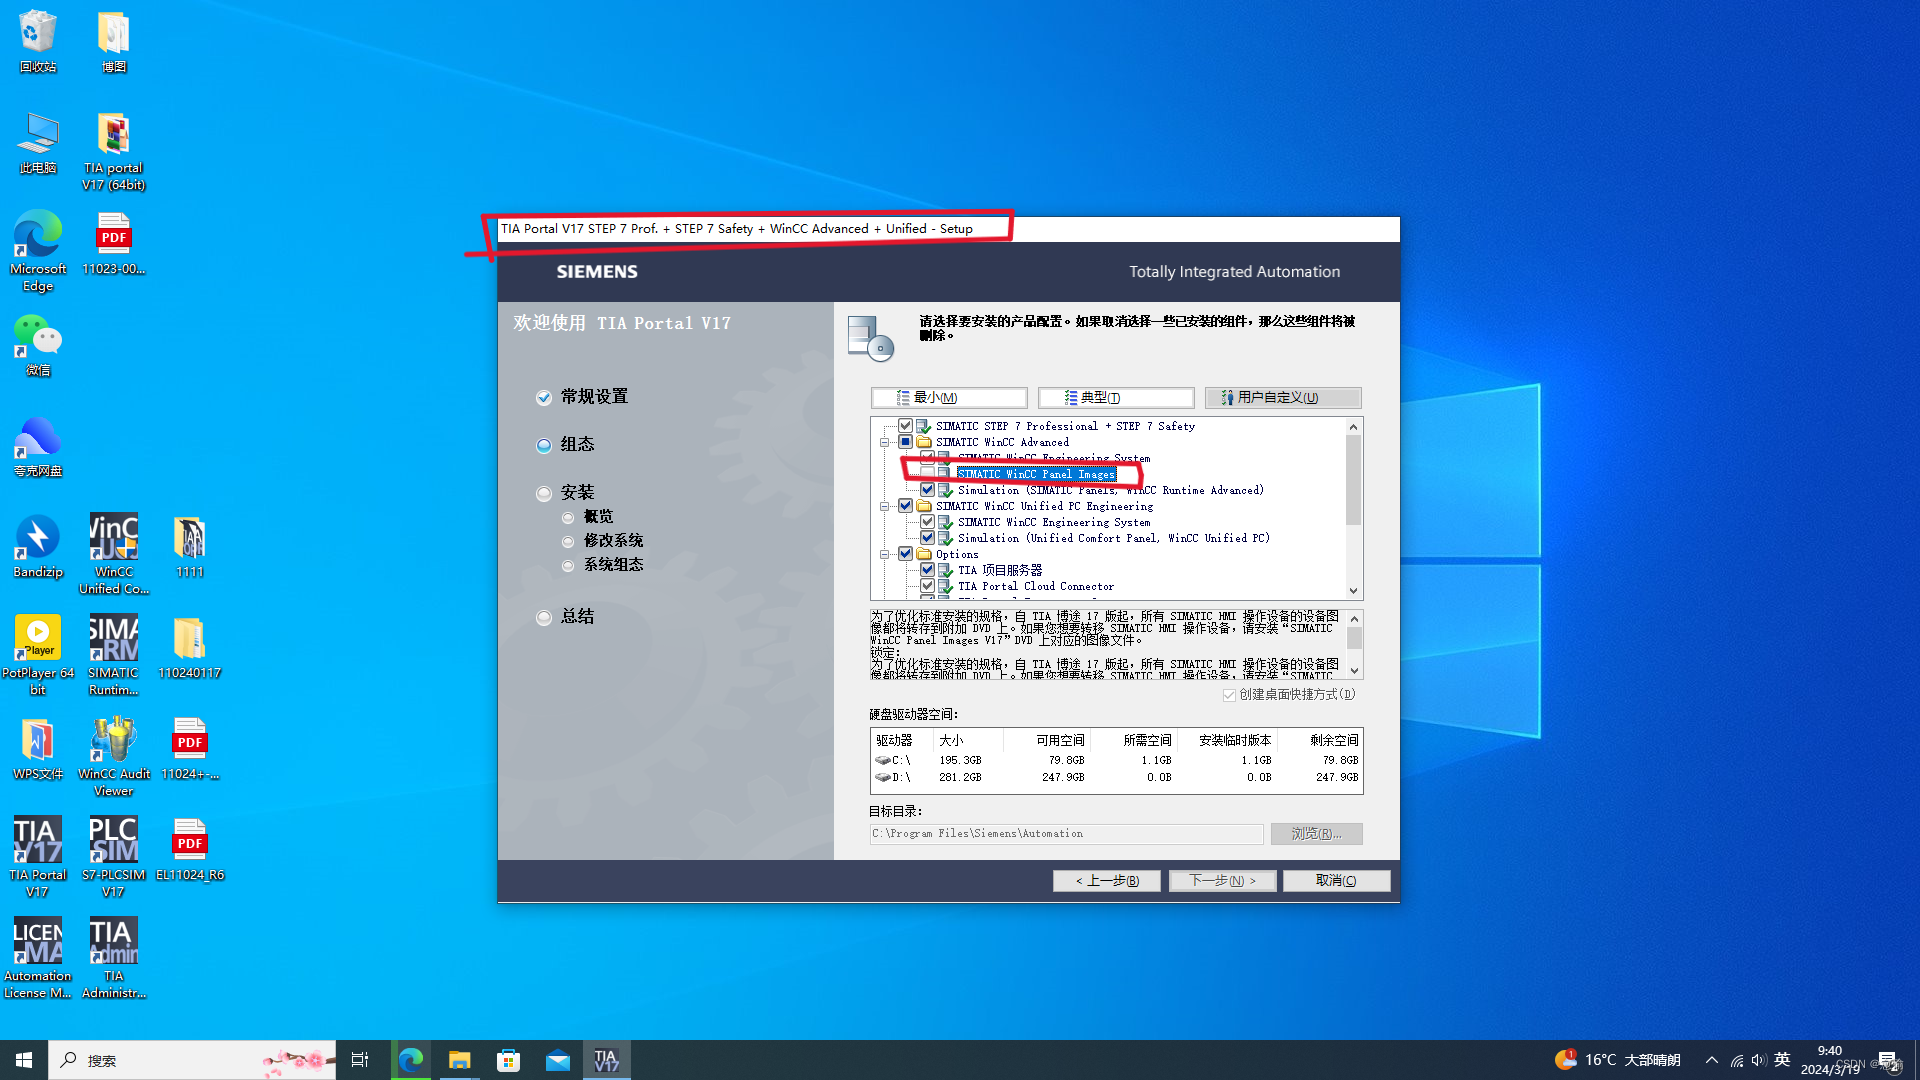Screen dimensions: 1920x1080
Task: Uncheck Simulation SIMATIC Panels Runtime Advanced checkbox
Action: (928, 490)
